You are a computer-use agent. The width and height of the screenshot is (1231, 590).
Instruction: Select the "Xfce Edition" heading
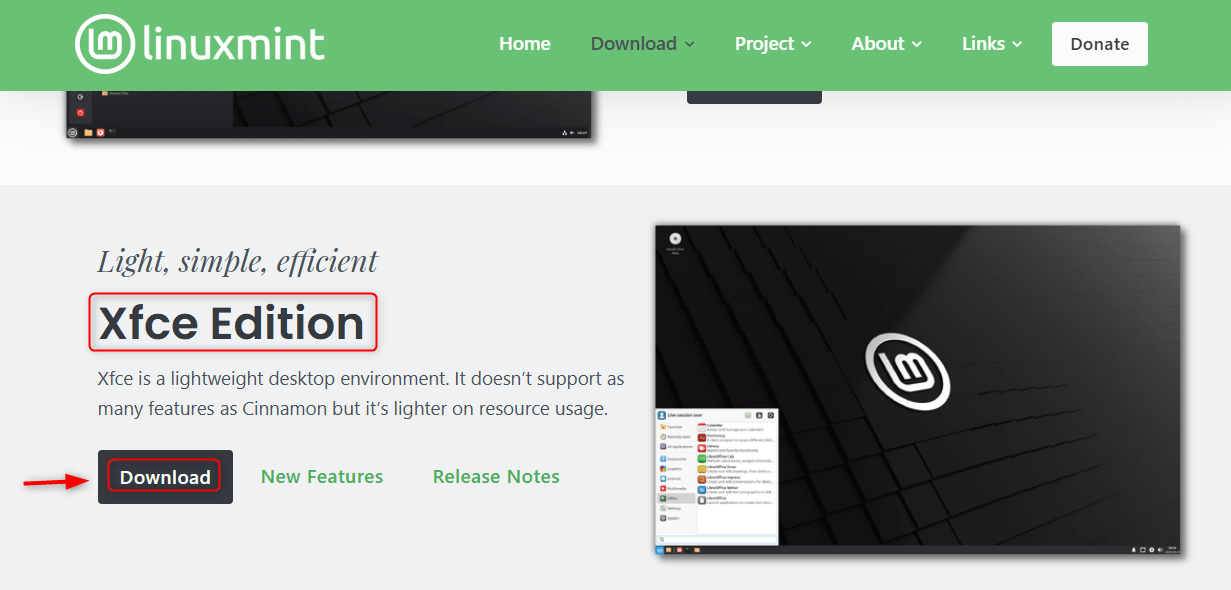pos(231,323)
